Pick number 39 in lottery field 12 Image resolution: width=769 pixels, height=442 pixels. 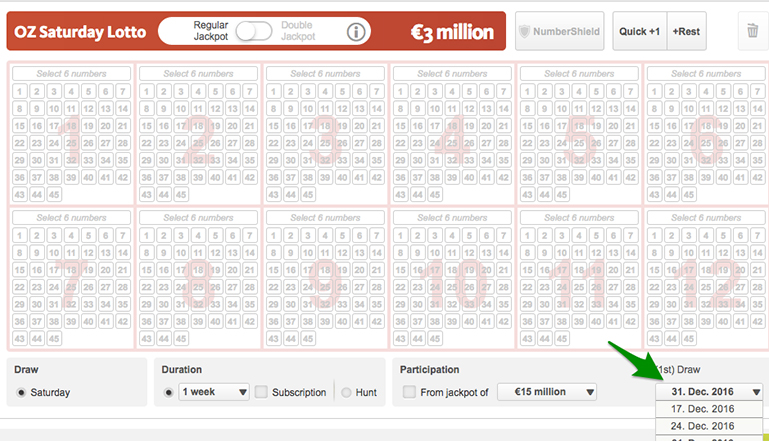pos(706,321)
